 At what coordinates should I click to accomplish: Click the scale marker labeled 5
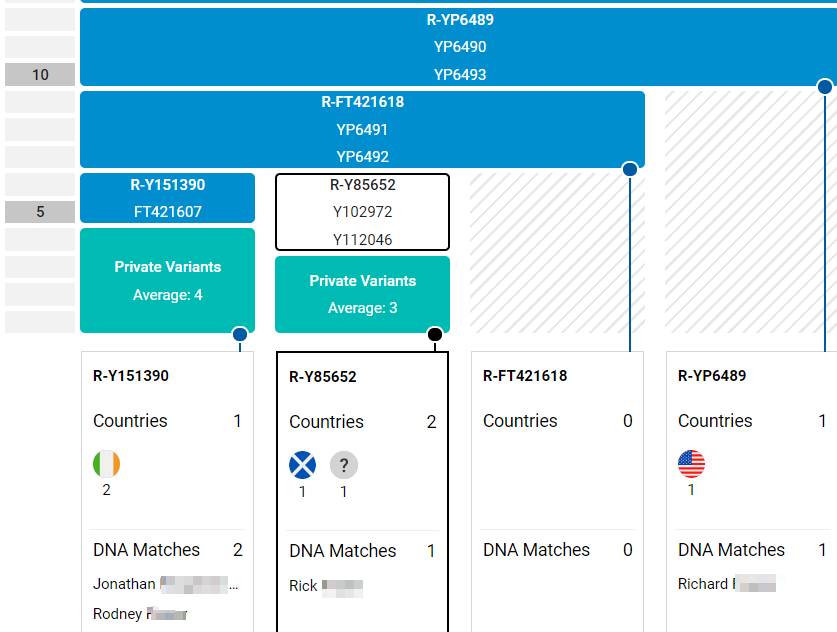(40, 212)
